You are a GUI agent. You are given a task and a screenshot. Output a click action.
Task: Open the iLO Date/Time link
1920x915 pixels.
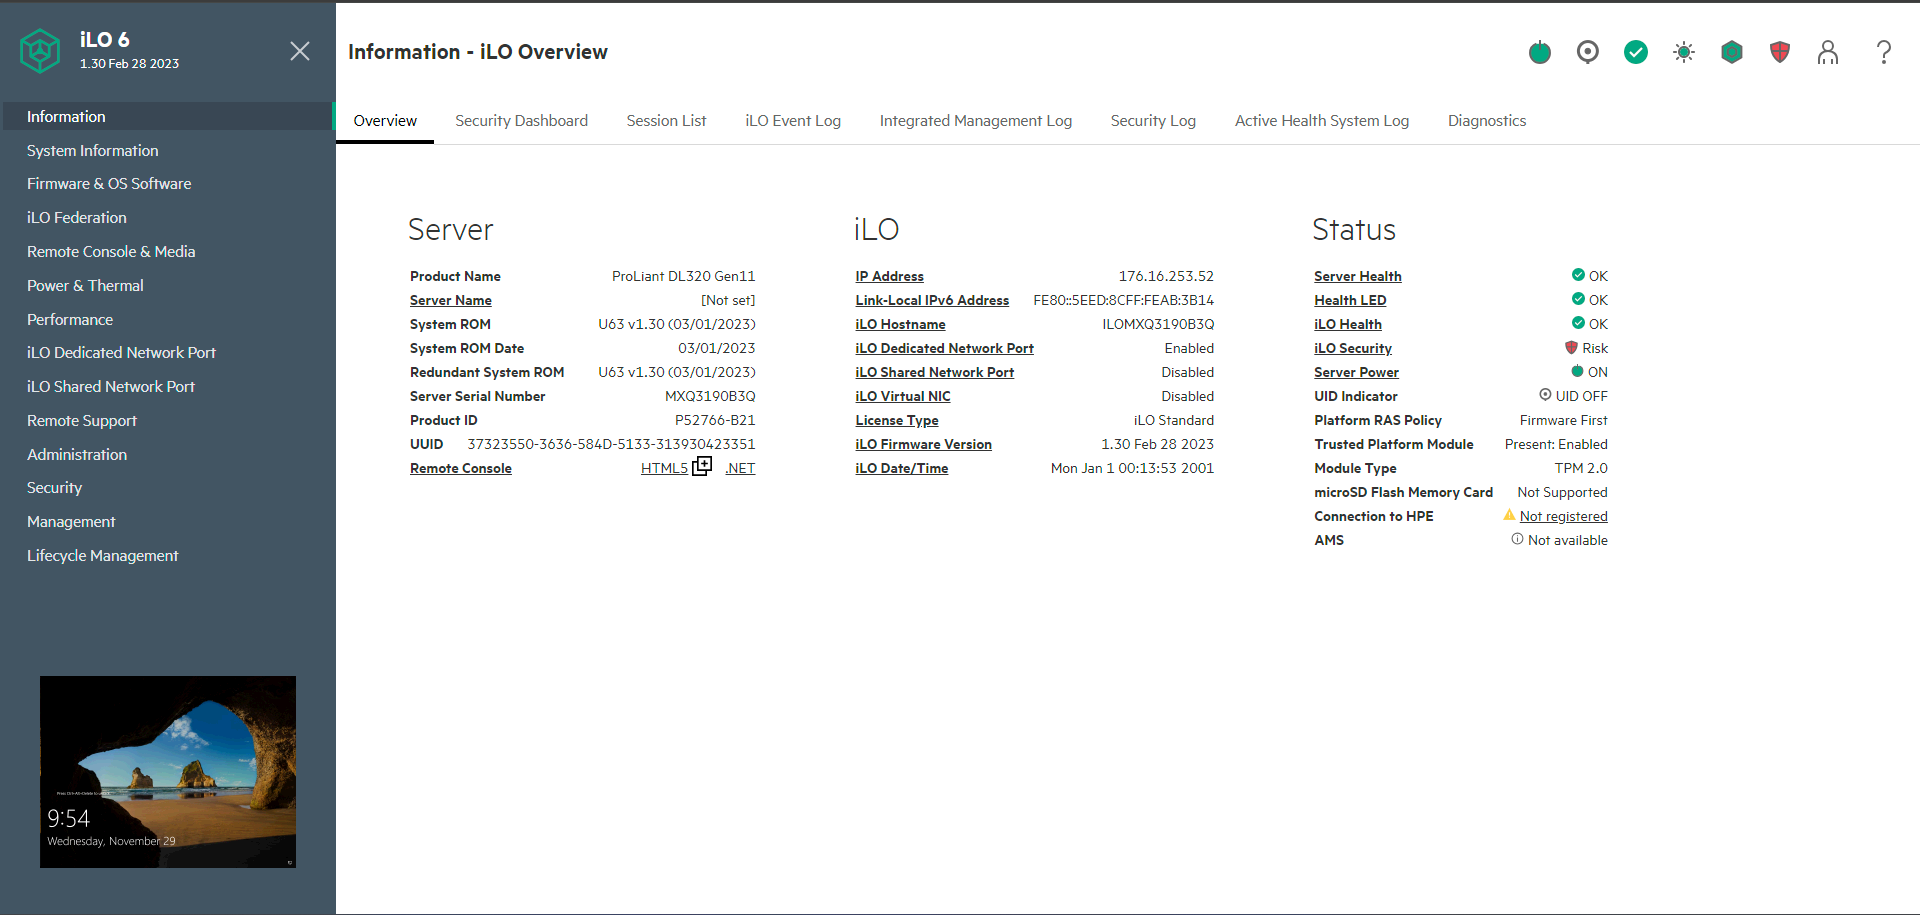[x=902, y=468]
